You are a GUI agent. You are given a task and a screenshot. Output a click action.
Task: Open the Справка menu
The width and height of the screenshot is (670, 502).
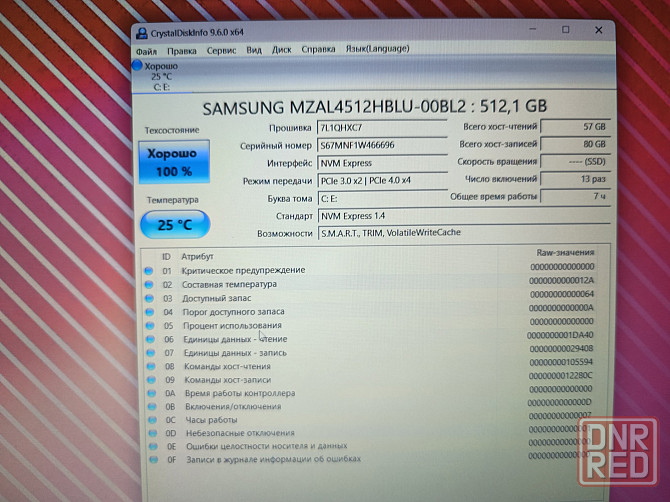pyautogui.click(x=318, y=49)
